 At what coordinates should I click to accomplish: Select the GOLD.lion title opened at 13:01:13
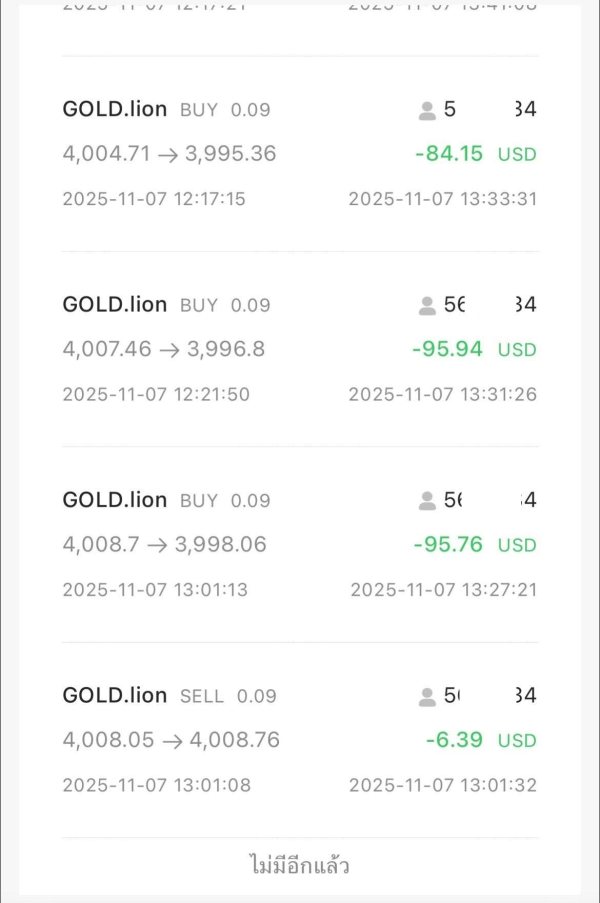pyautogui.click(x=114, y=500)
